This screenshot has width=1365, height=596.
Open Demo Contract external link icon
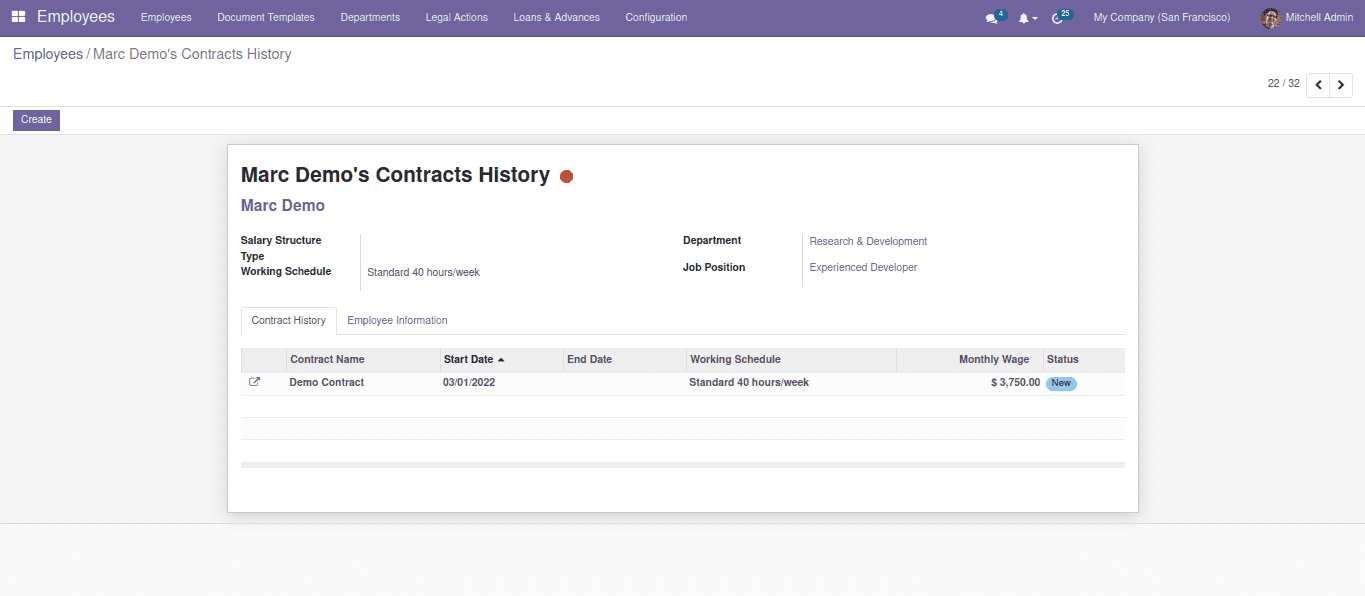pos(254,382)
